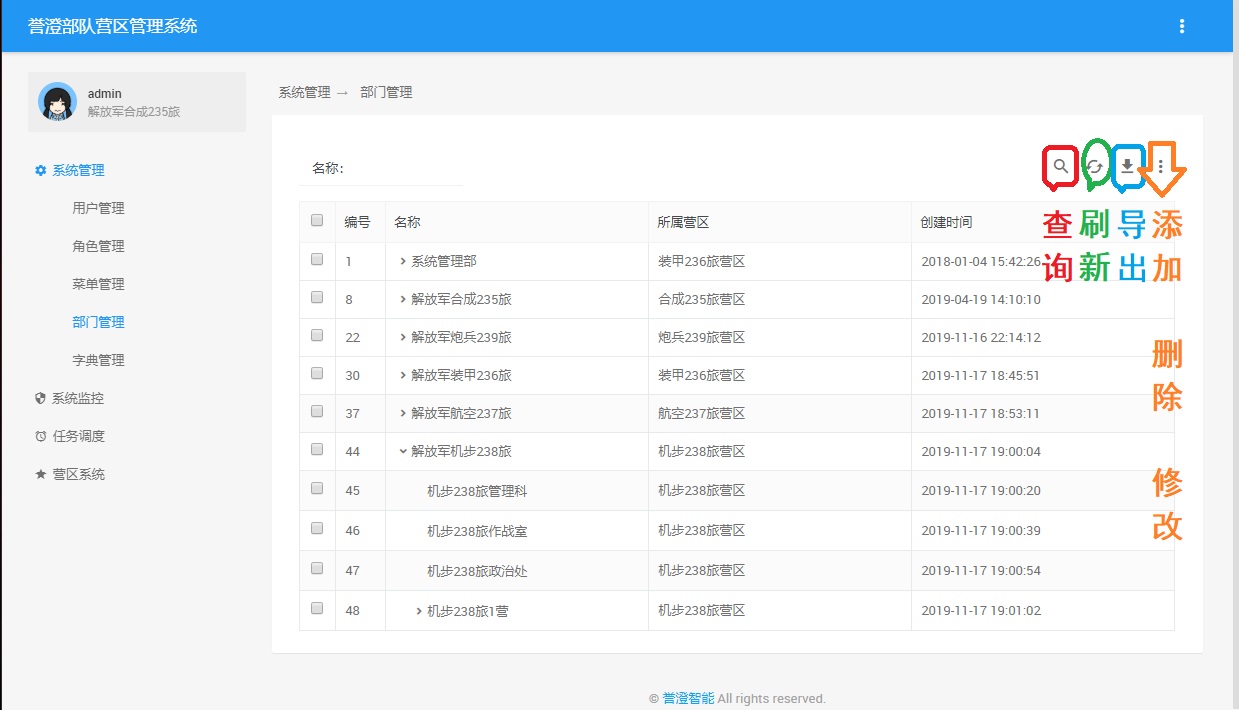Check the checkbox for 系统管理部 row
This screenshot has height=710, width=1239.
[316, 258]
